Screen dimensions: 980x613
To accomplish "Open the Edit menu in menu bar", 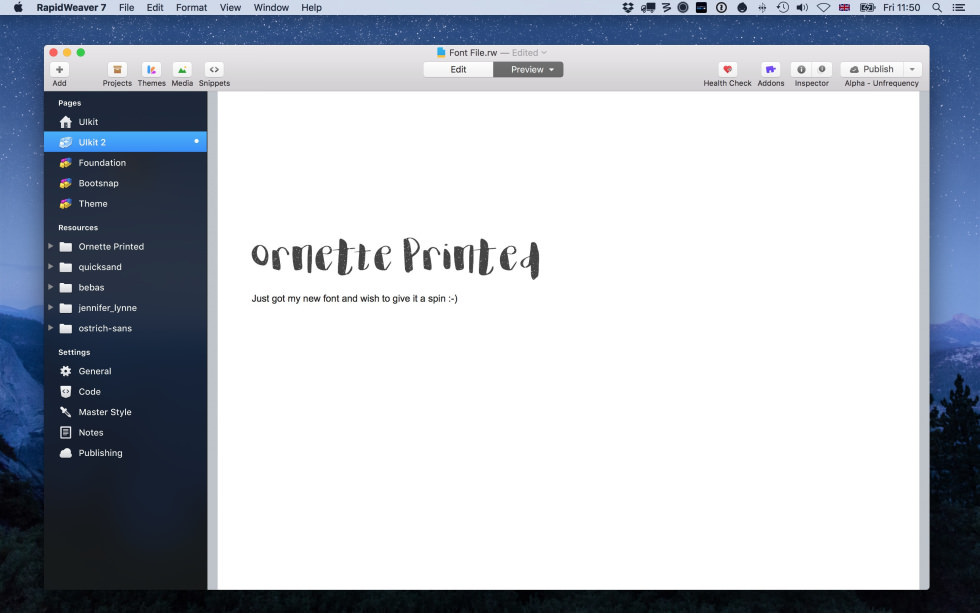I will tap(154, 7).
